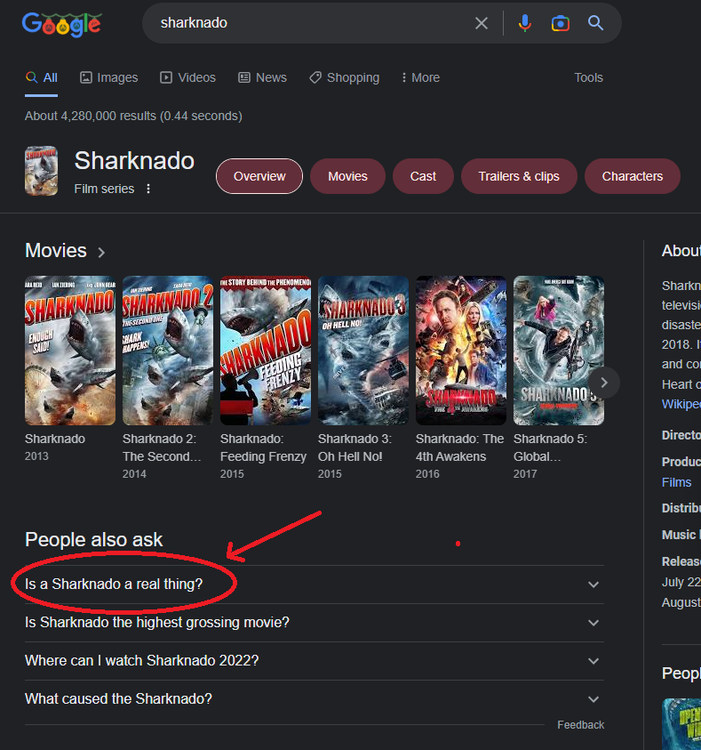Viewport: 701px width, 750px height.
Task: Click the 'People also ask' heading
Action: point(94,540)
